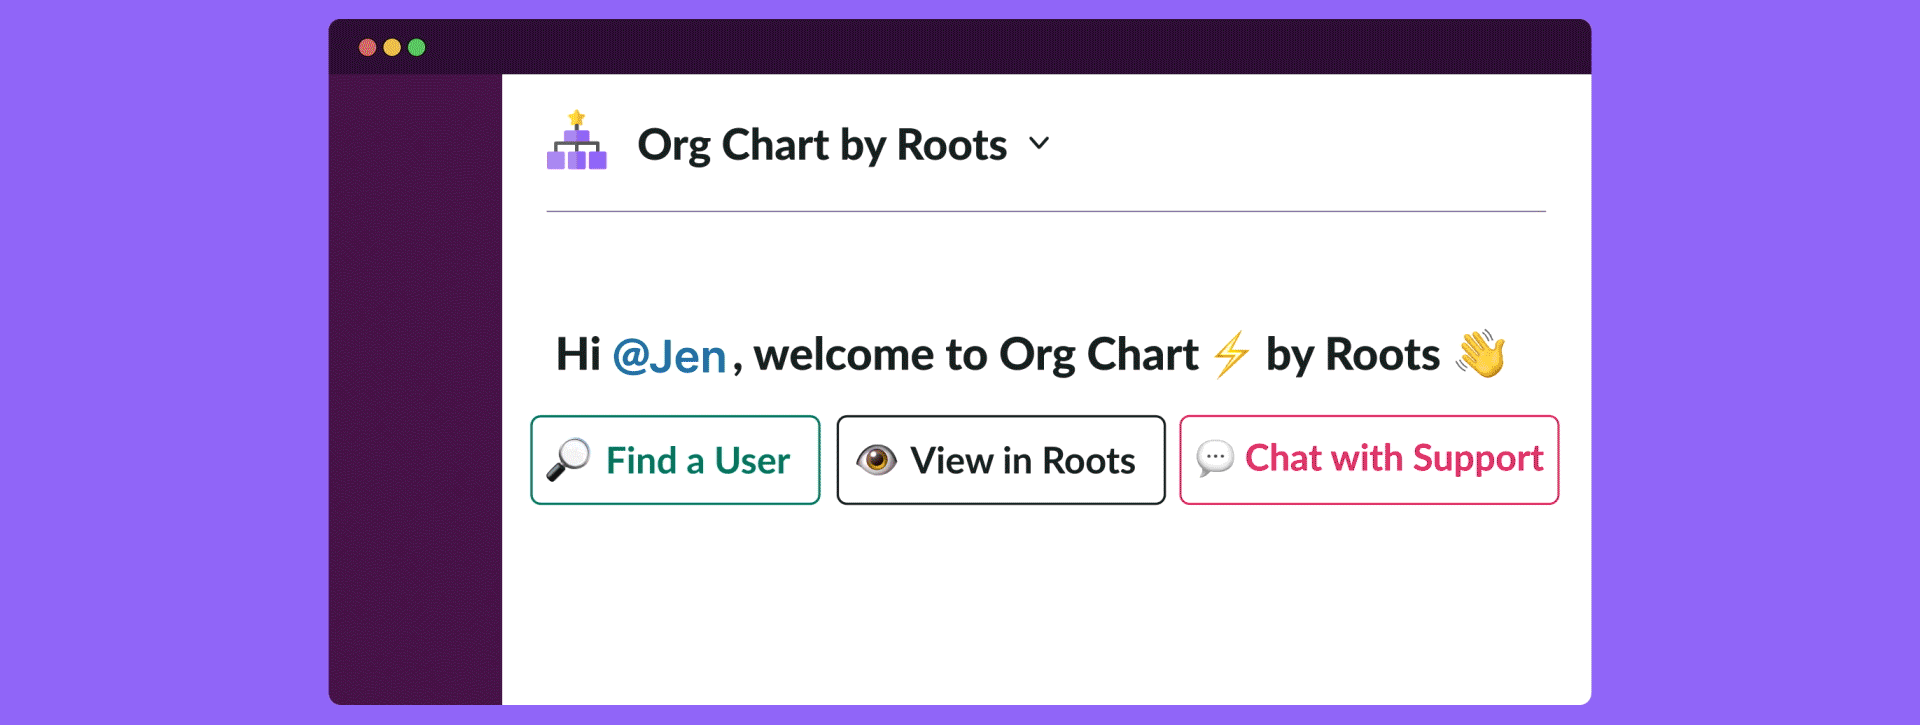Viewport: 1920px width, 725px height.
Task: Collapse the Org Chart by Roots header dropdown
Action: 1038,145
